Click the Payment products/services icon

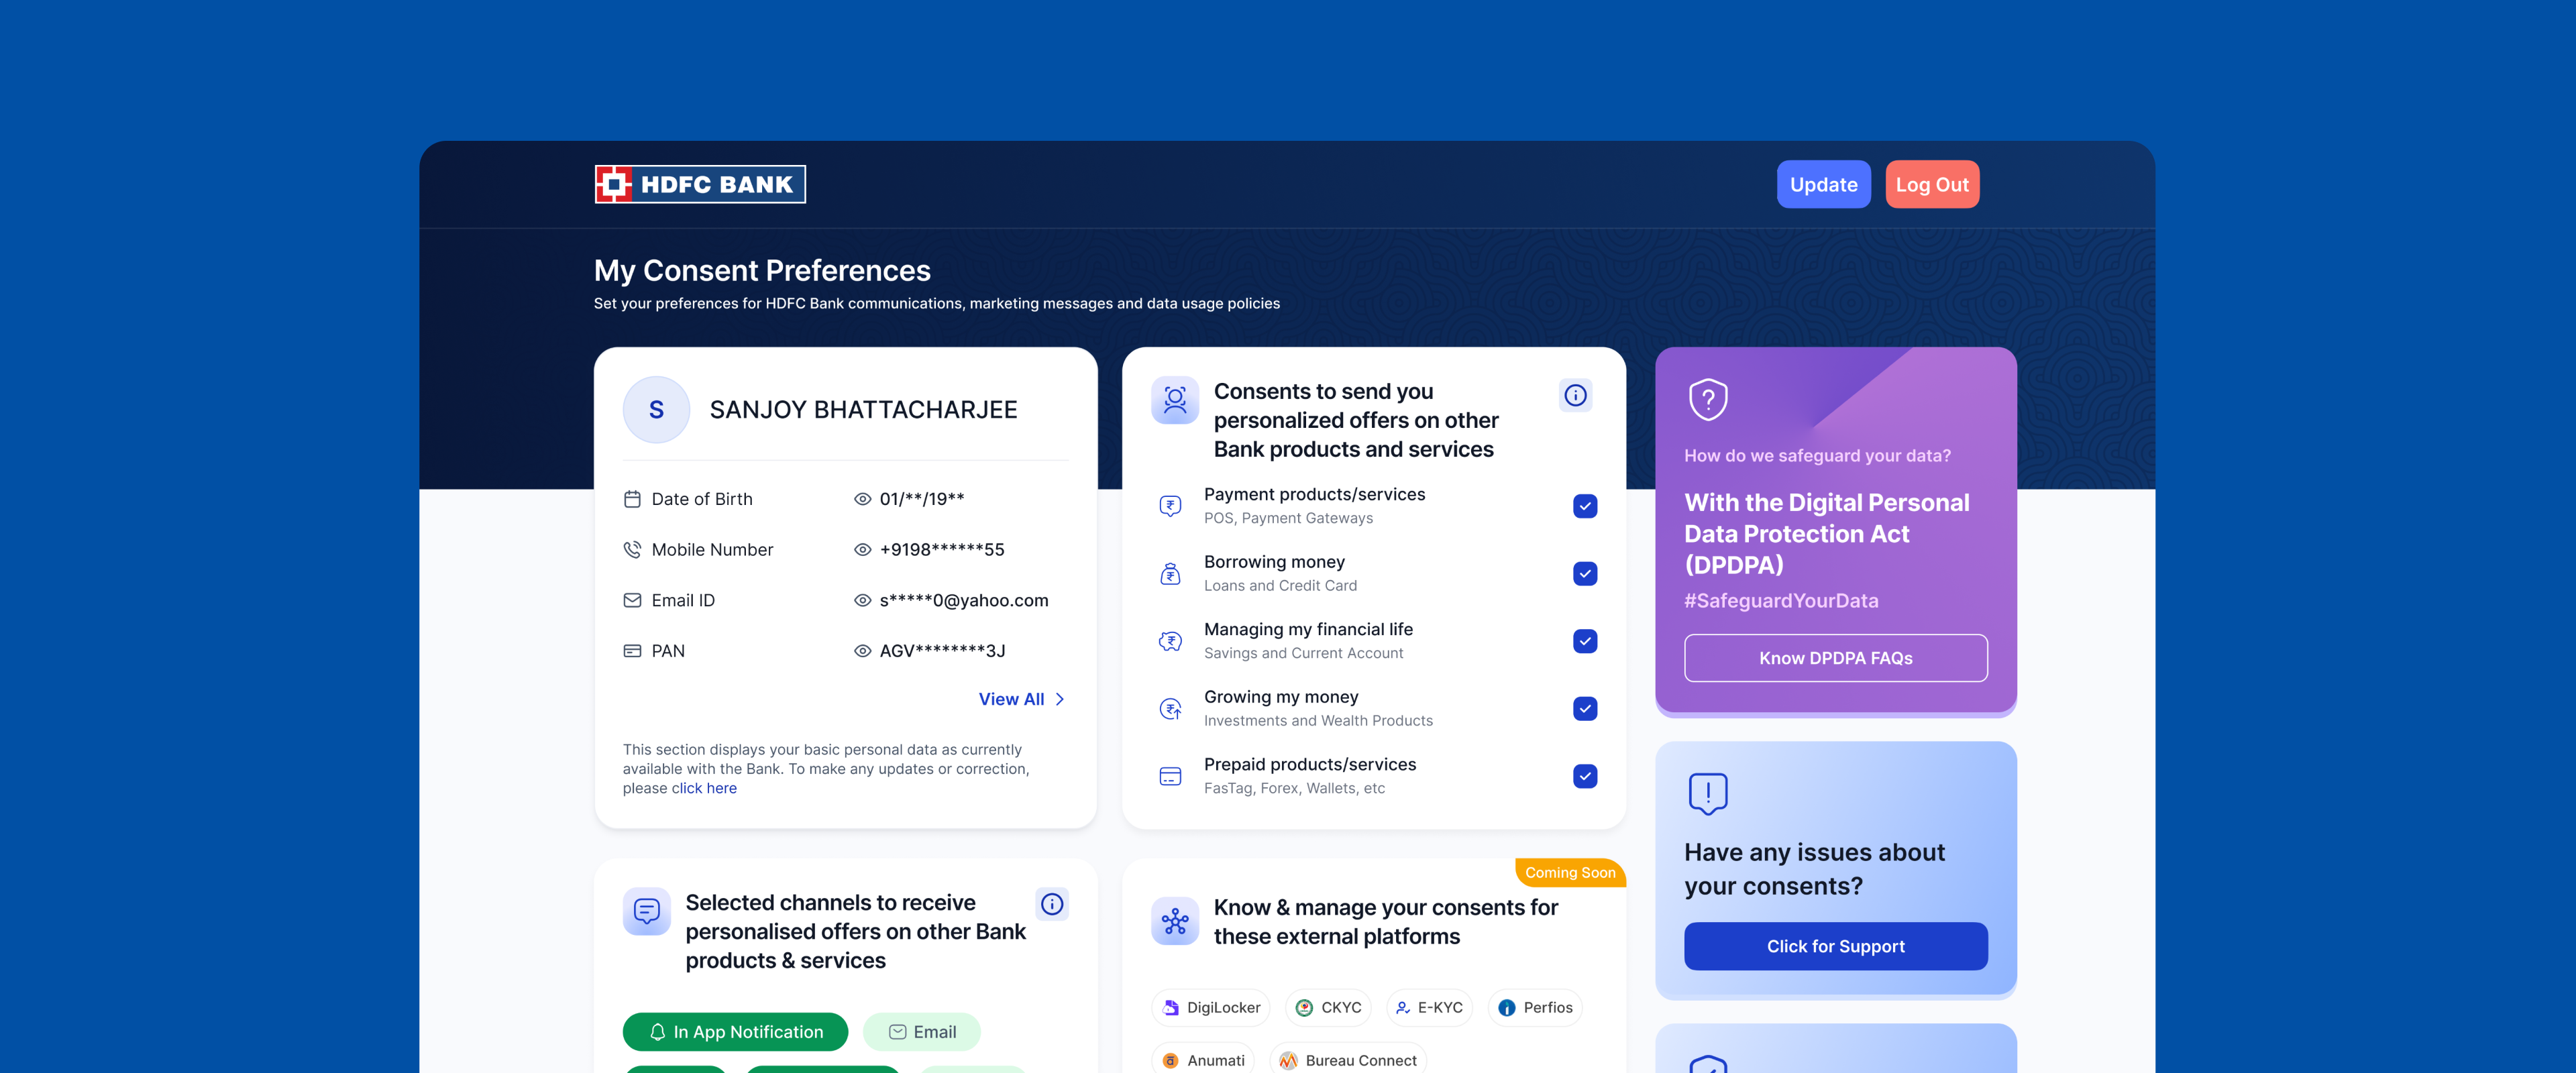coord(1170,506)
